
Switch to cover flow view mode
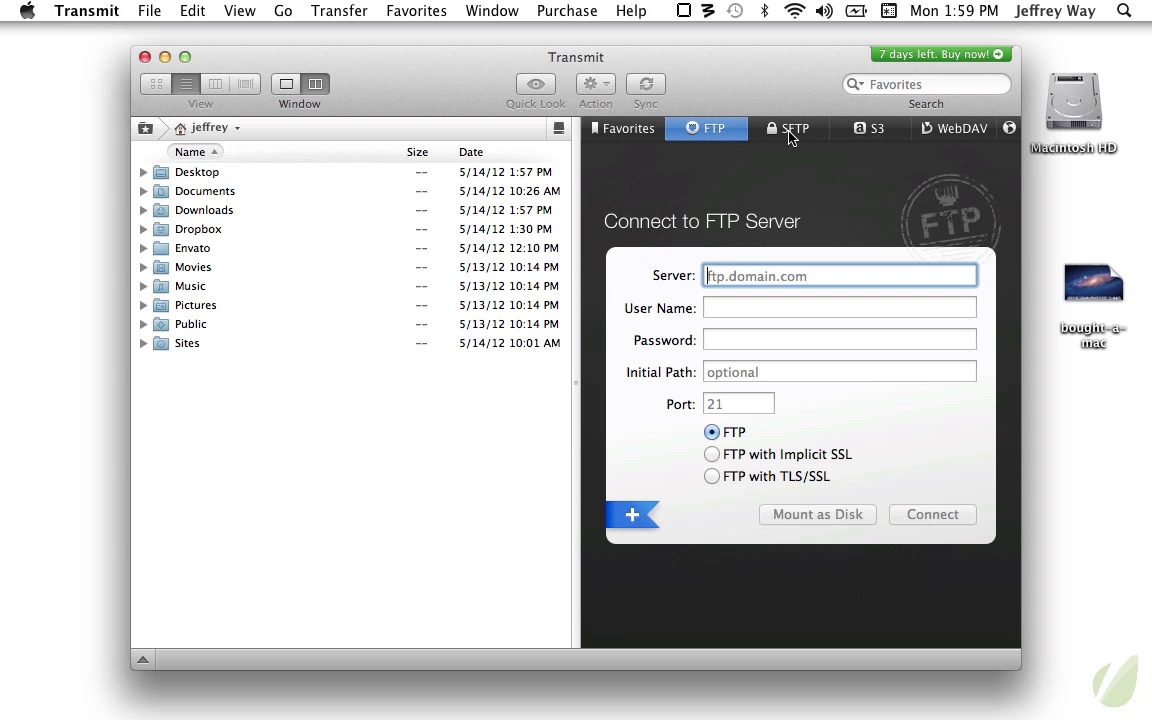(245, 84)
